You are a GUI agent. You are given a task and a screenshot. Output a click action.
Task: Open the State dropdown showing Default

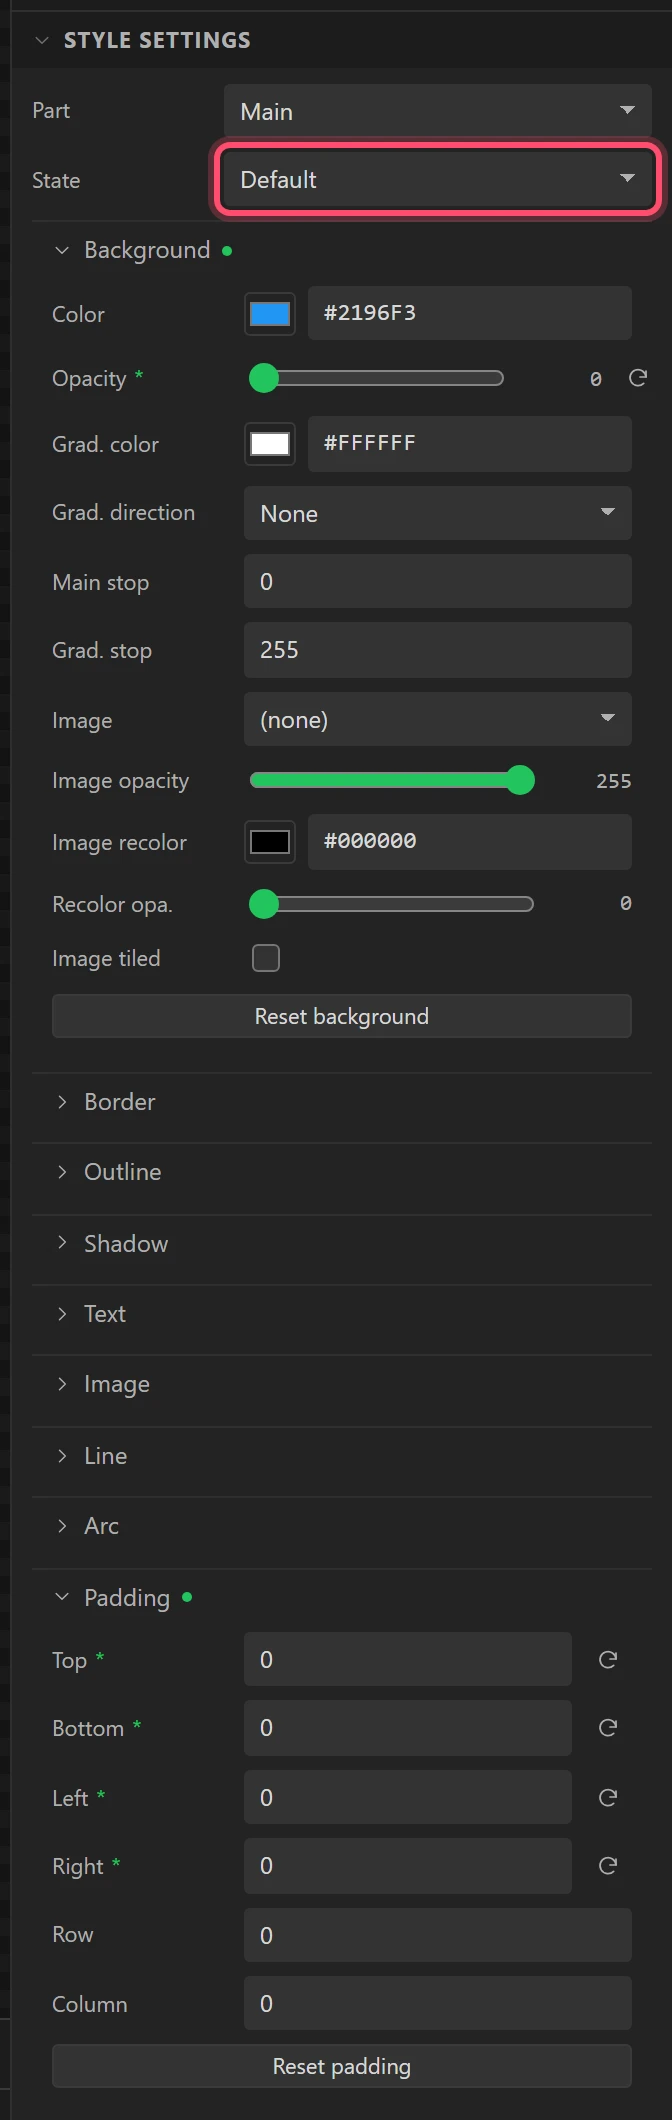[x=437, y=180]
